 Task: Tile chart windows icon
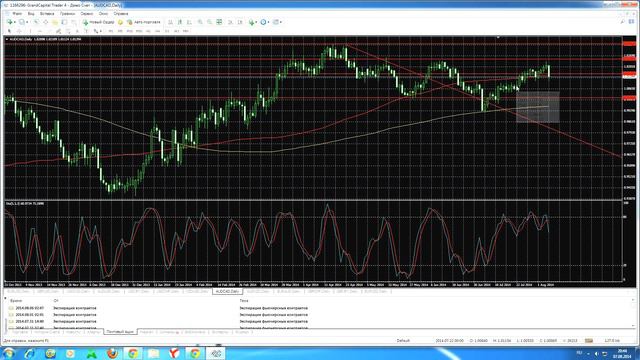pos(219,22)
